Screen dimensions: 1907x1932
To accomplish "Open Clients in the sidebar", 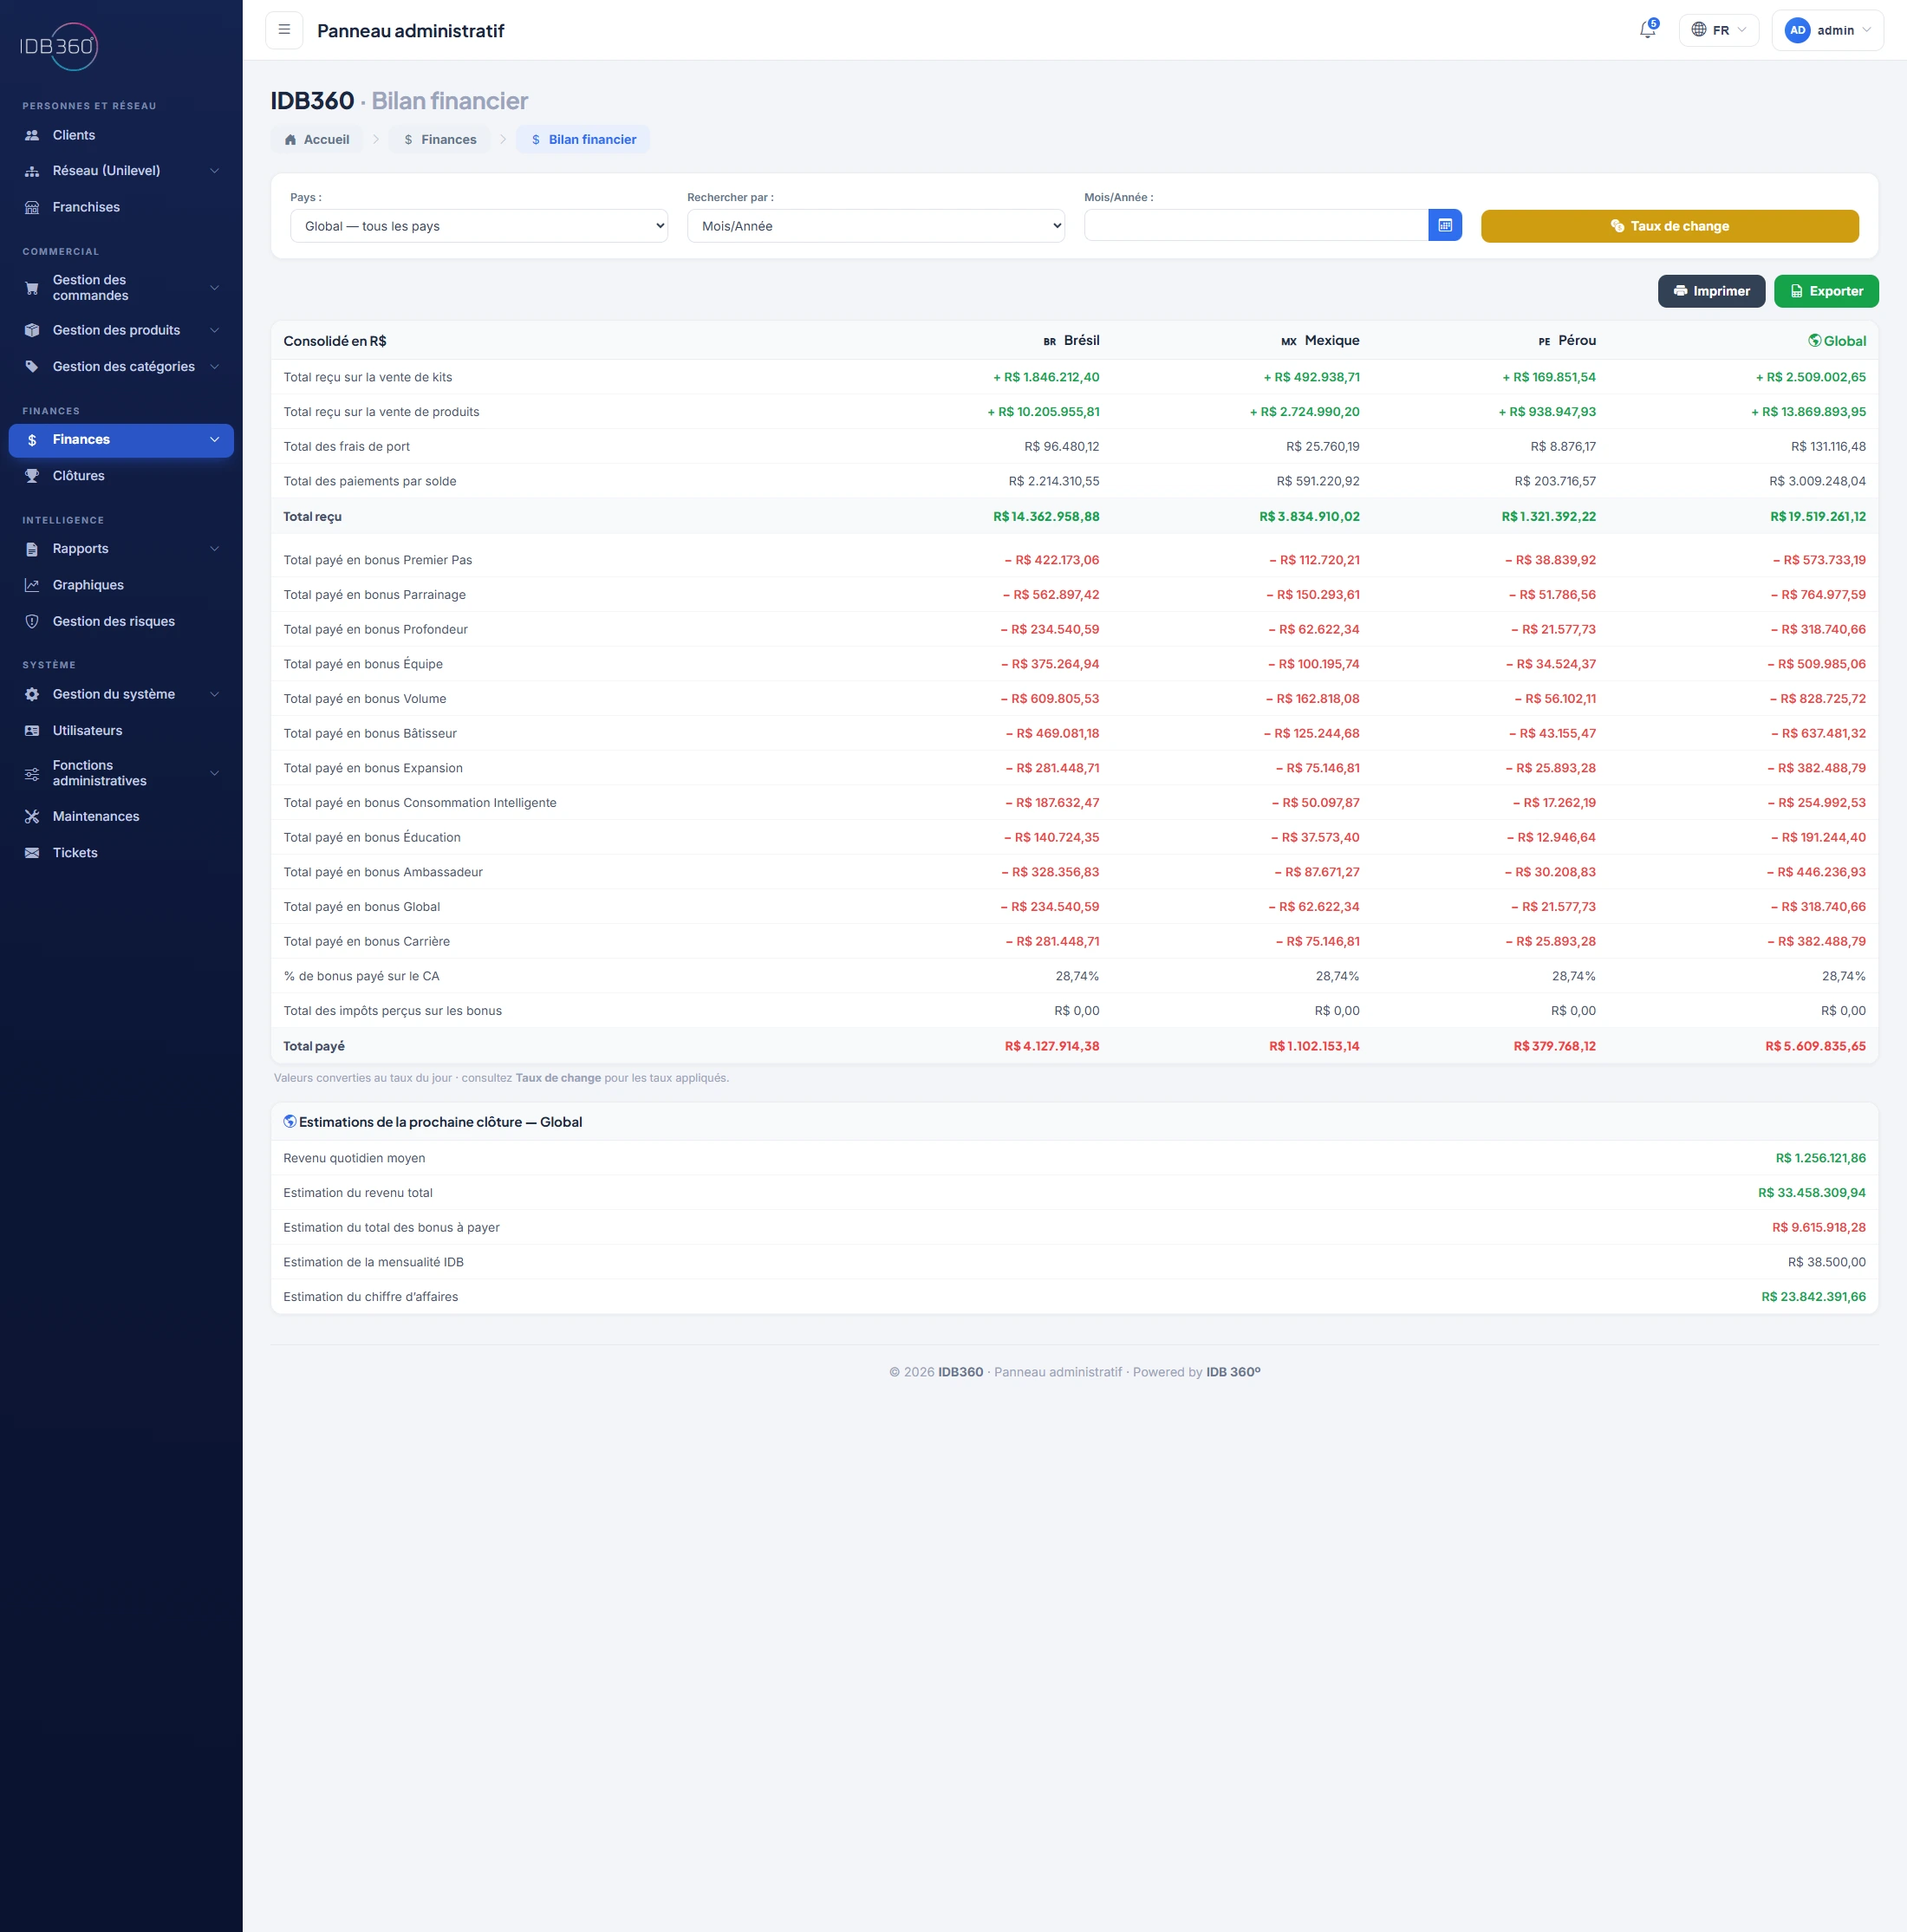I will pyautogui.click(x=121, y=135).
